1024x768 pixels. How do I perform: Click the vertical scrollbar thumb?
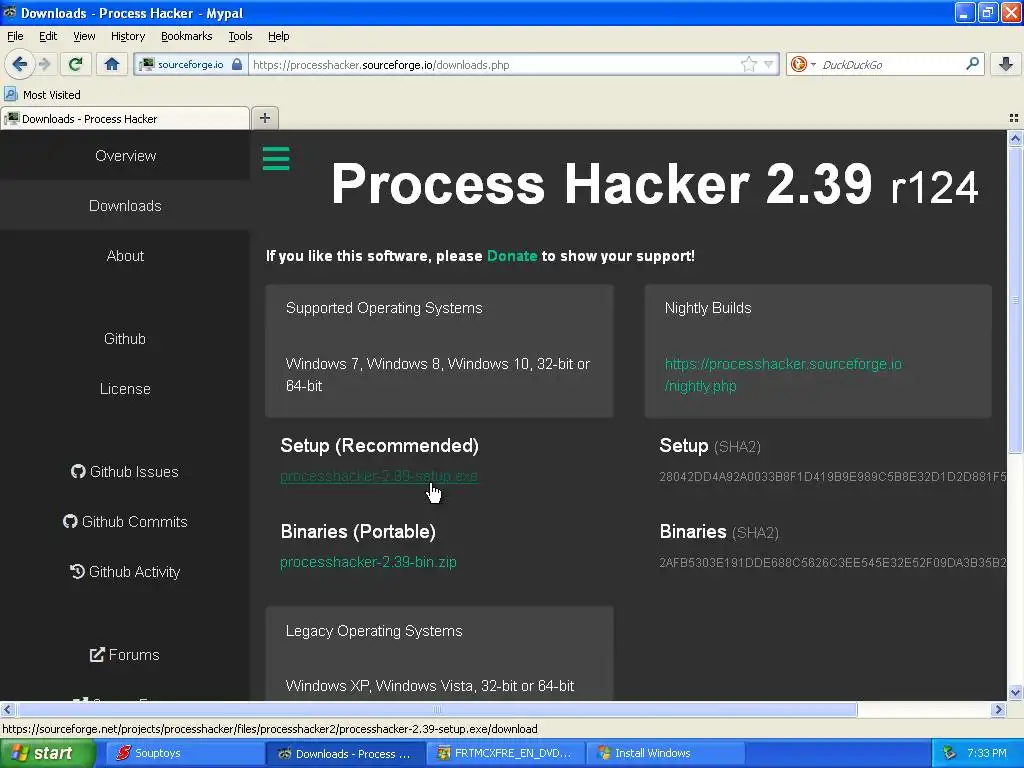click(x=1015, y=300)
